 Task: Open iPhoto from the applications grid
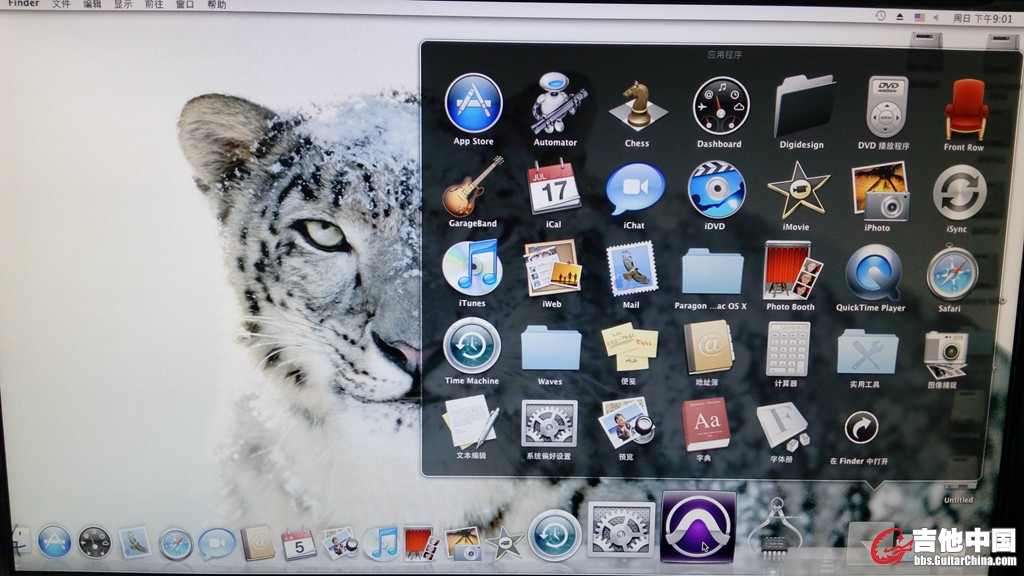coord(880,192)
